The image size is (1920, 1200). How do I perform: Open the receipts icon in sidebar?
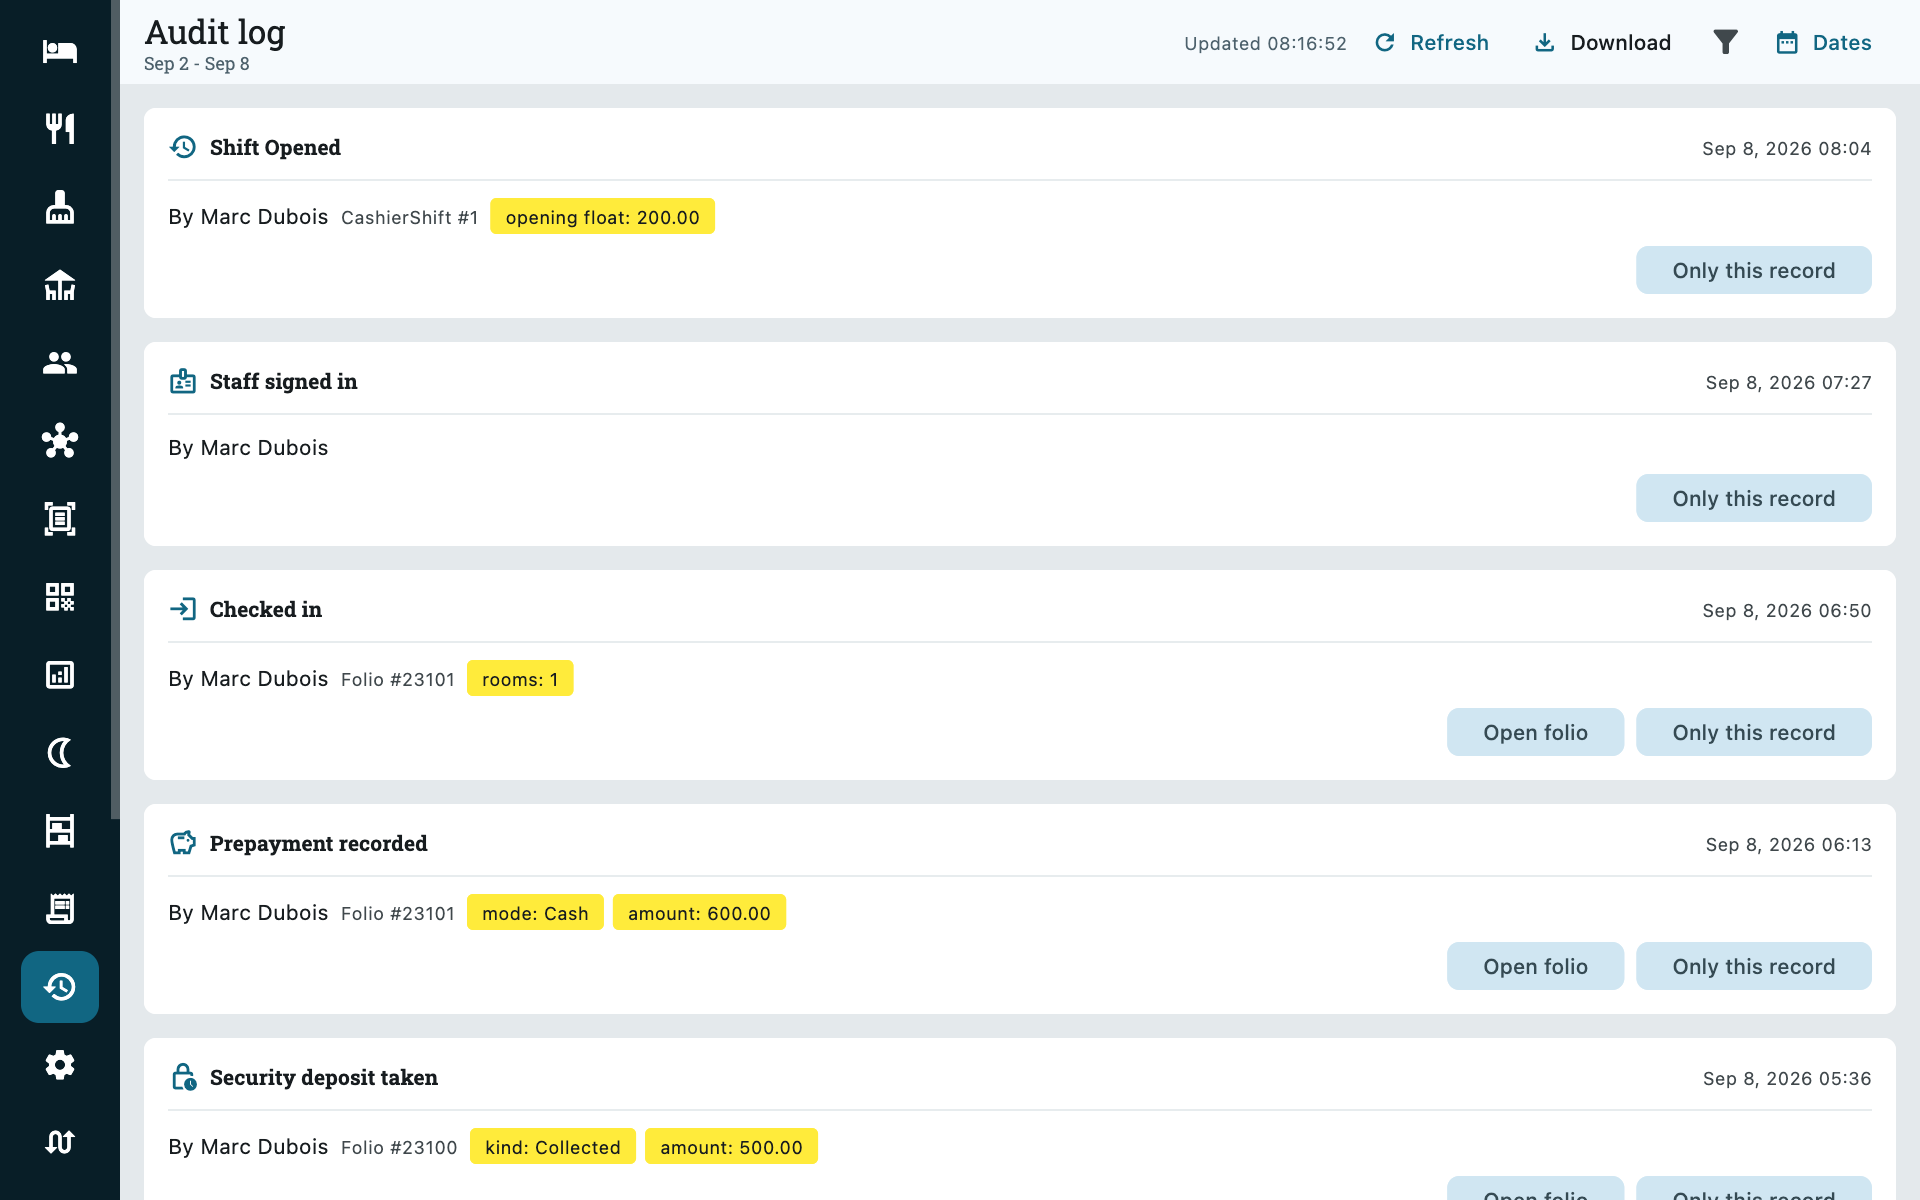click(x=60, y=909)
